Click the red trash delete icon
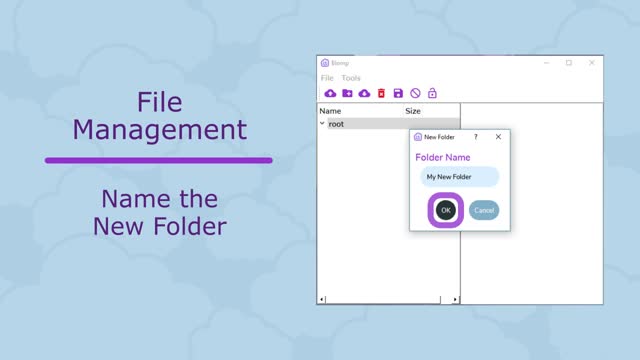The image size is (640, 360). pyautogui.click(x=381, y=93)
